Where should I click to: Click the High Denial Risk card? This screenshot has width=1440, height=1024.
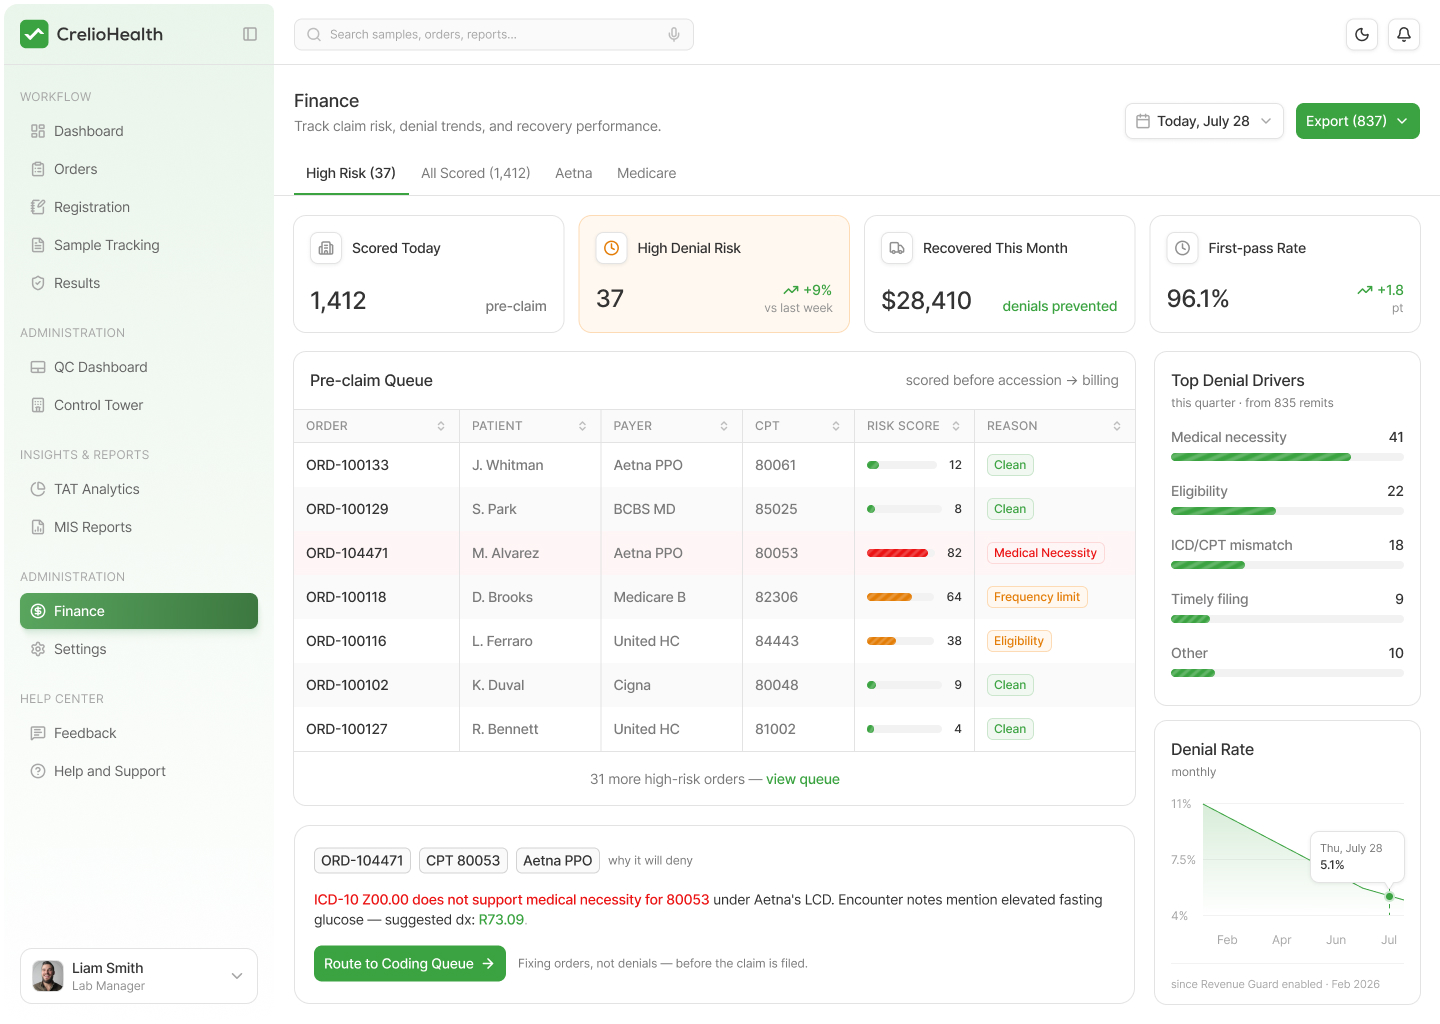pyautogui.click(x=714, y=274)
